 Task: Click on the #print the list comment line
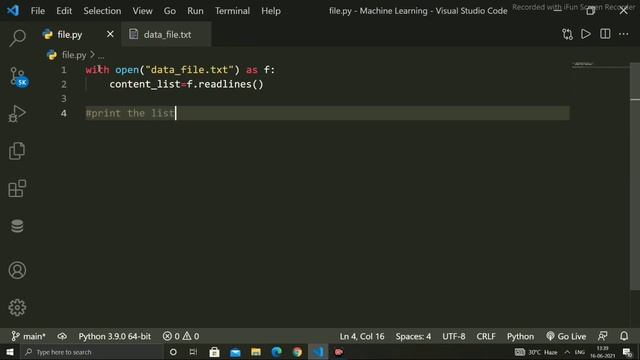130,113
